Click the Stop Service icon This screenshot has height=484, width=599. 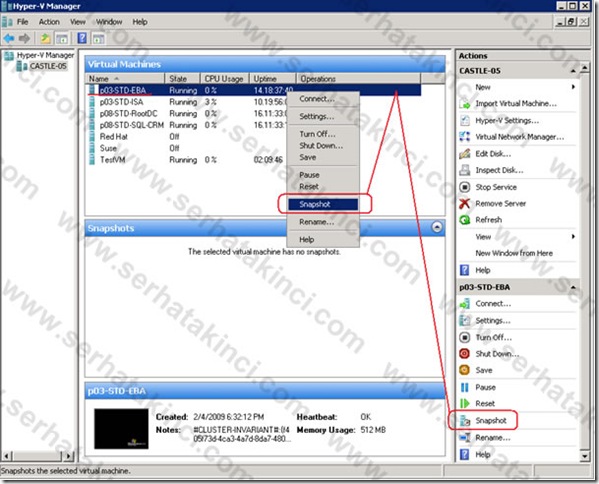coord(465,187)
